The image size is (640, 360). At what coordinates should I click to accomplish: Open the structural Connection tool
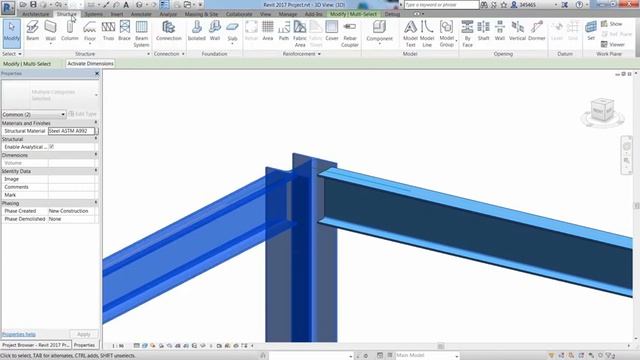click(x=169, y=31)
